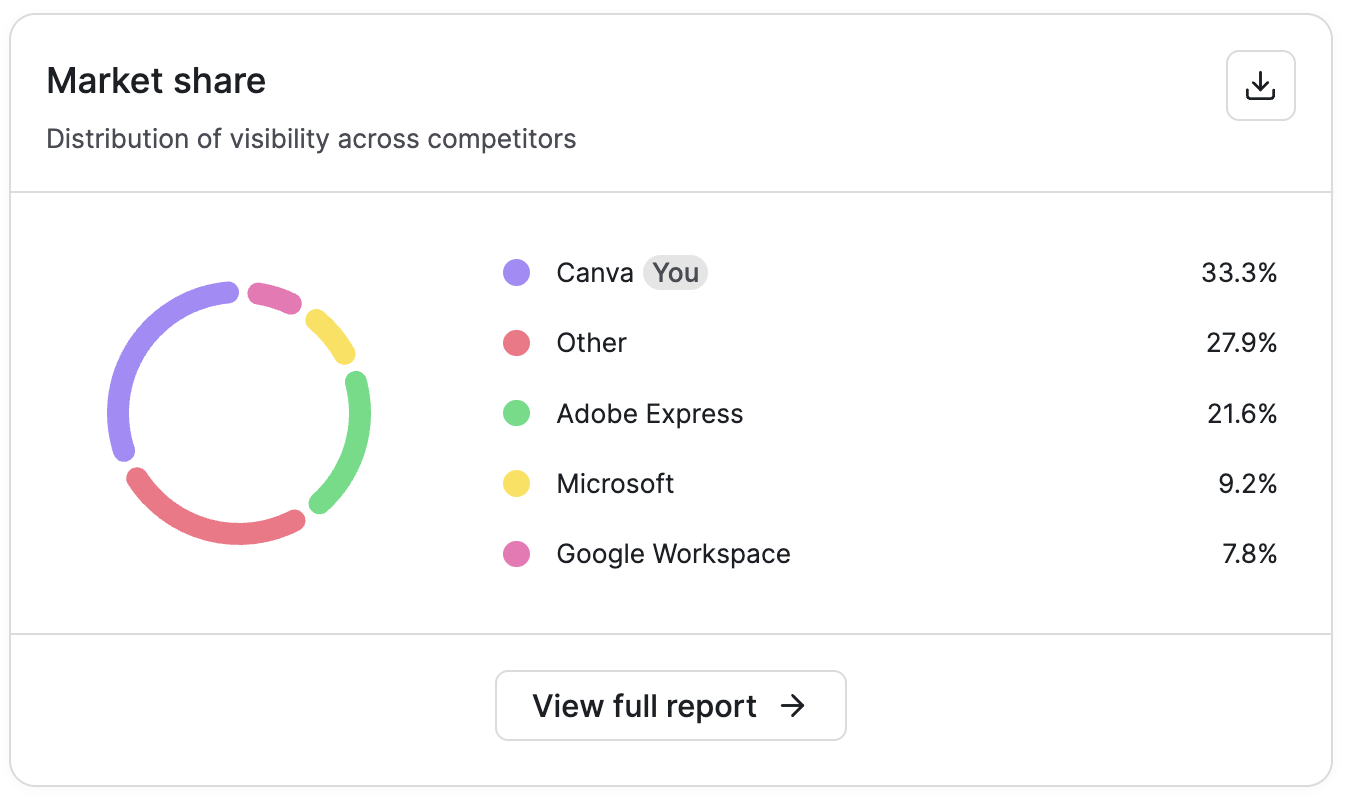This screenshot has height=798, width=1350.
Task: Click the 7.8% Google Workspace value
Action: (x=1250, y=554)
